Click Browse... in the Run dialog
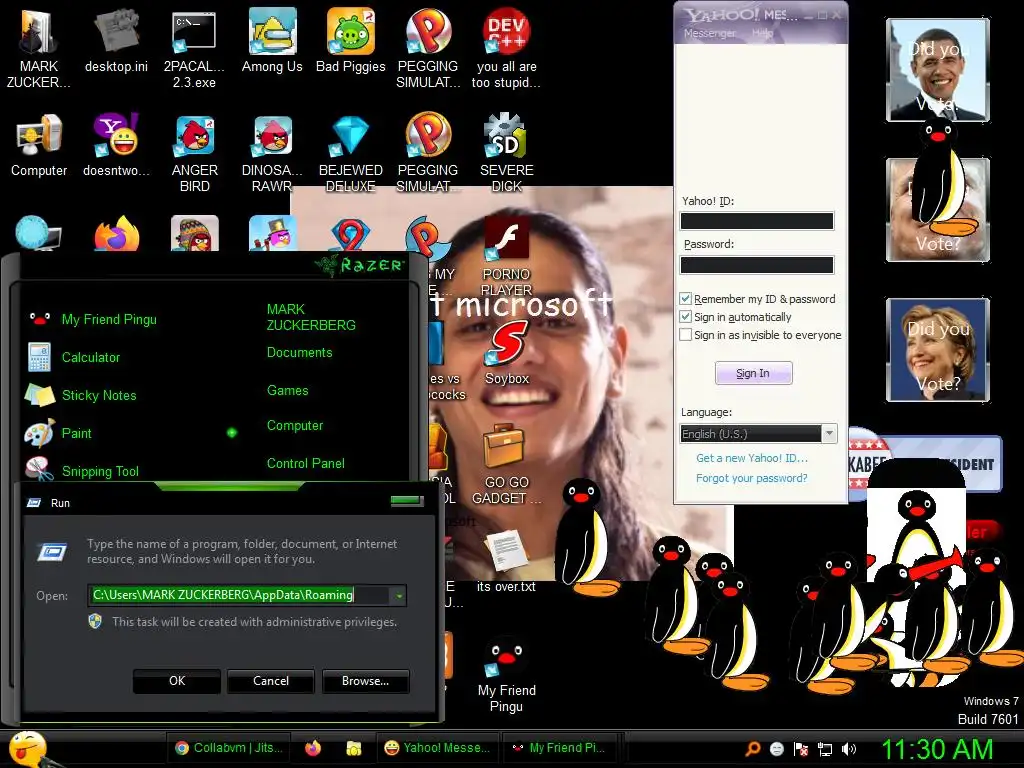 tap(366, 680)
